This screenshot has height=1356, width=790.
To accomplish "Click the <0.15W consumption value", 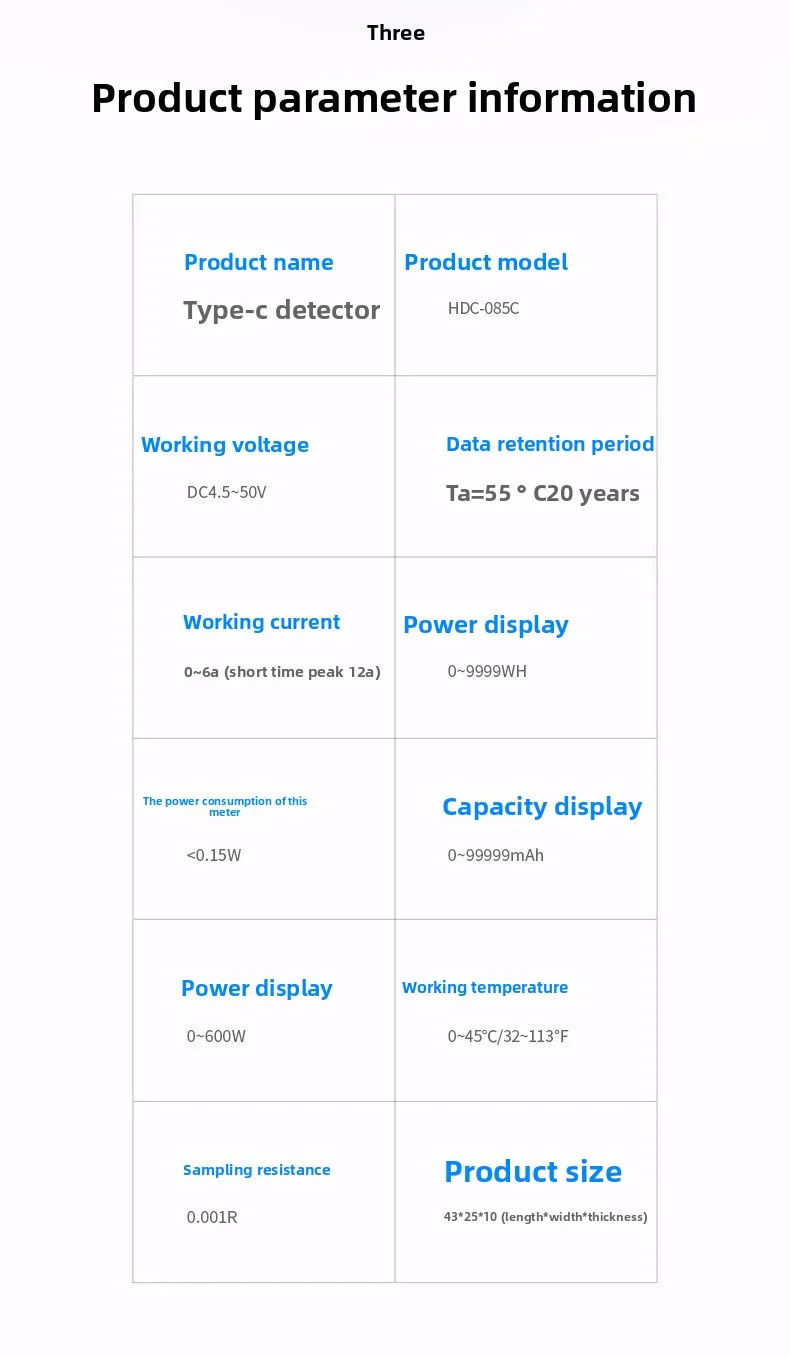I will point(213,855).
